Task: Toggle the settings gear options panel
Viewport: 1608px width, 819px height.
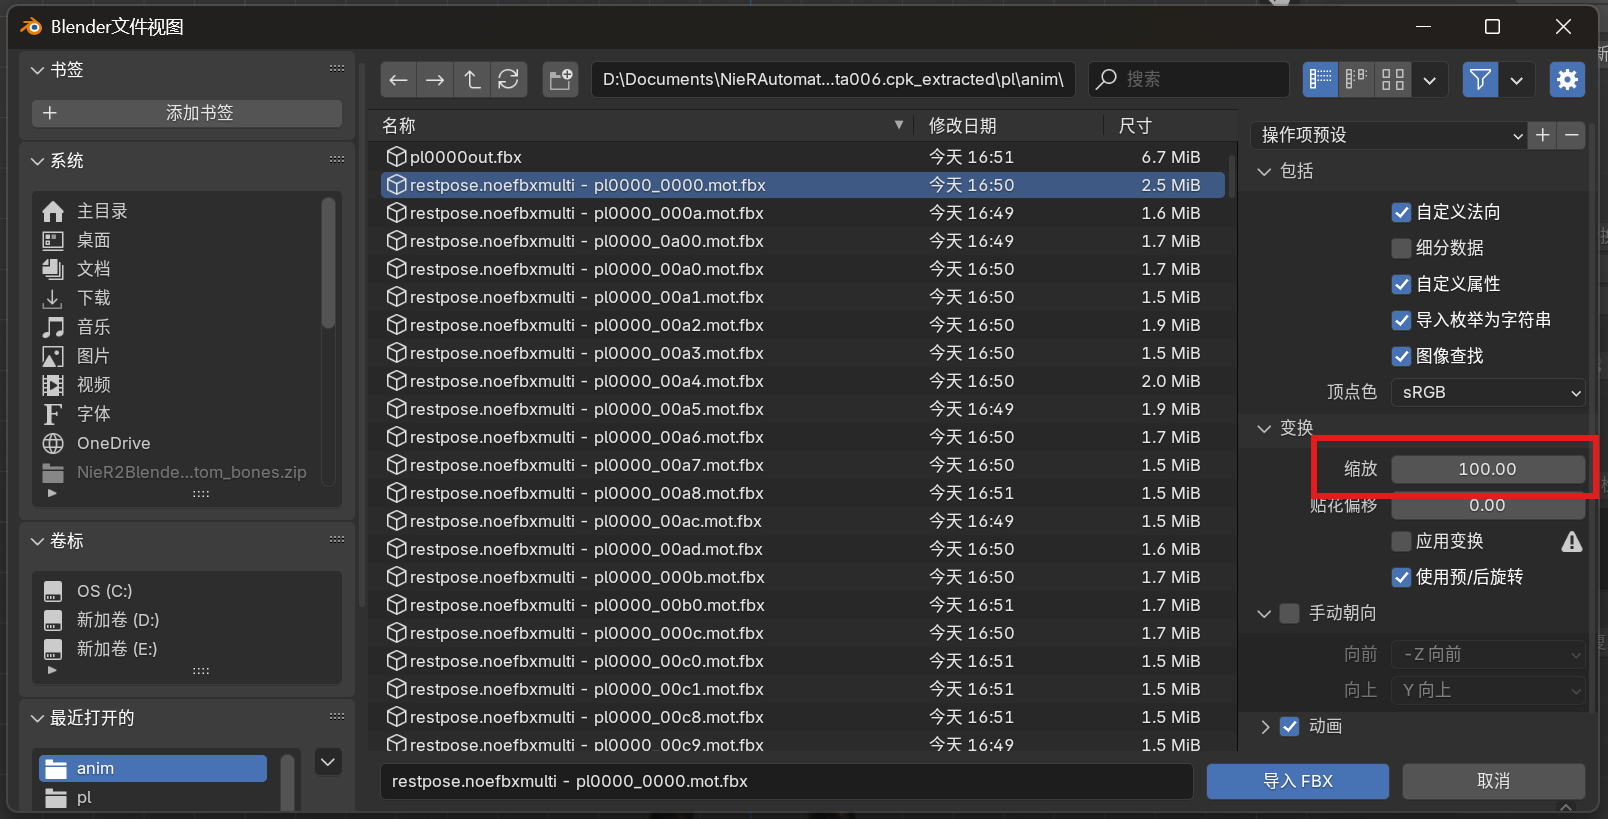Action: (x=1567, y=80)
